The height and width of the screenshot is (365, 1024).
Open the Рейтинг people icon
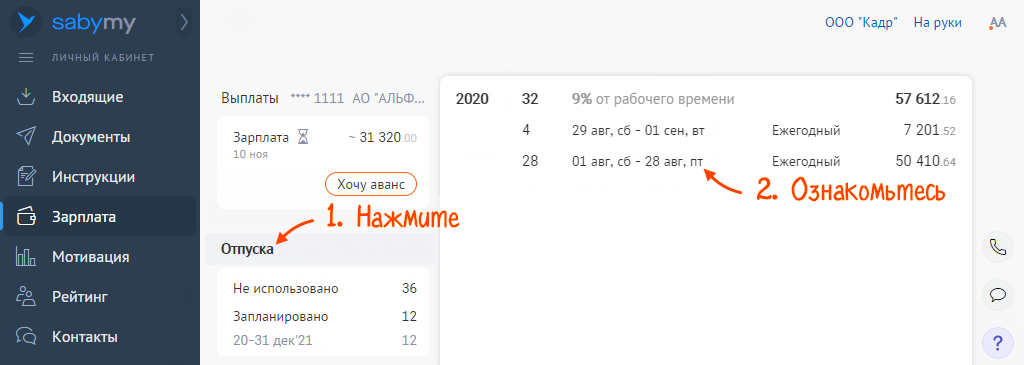[x=25, y=297]
